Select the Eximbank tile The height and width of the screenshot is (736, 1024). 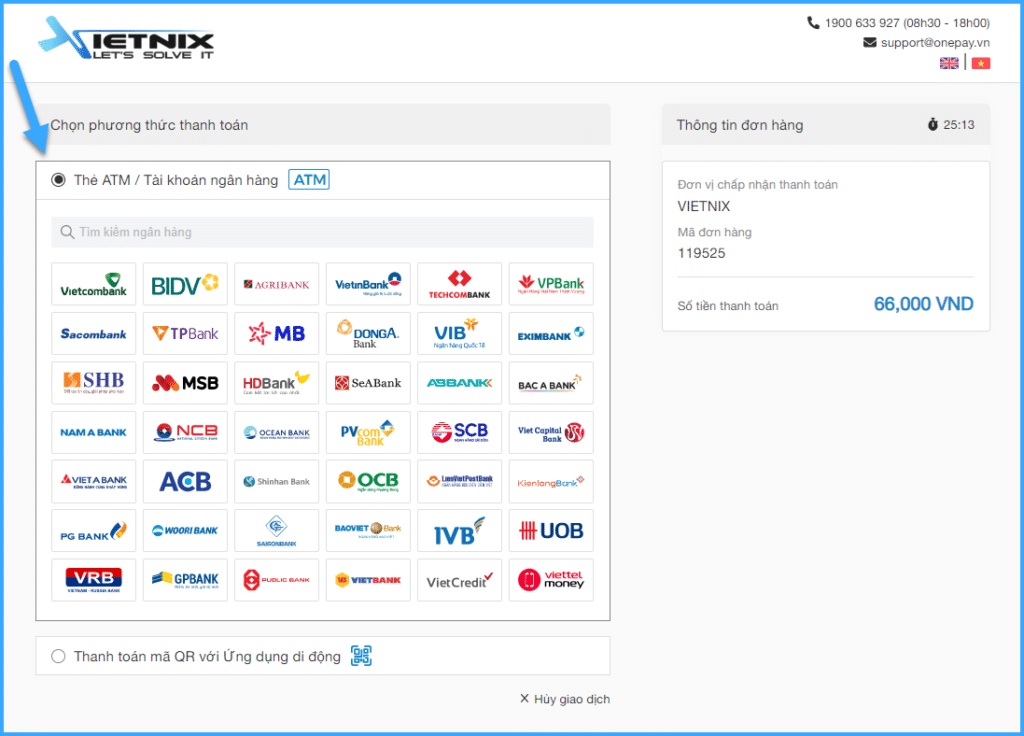coord(551,334)
